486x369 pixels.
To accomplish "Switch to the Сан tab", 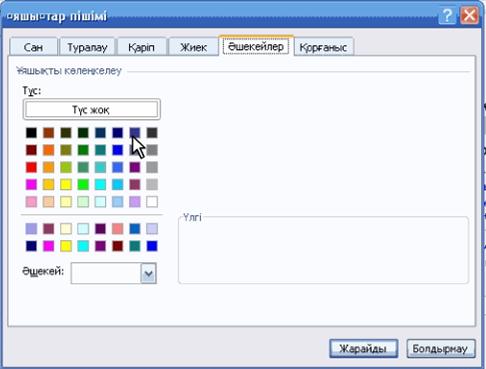I will click(x=34, y=47).
